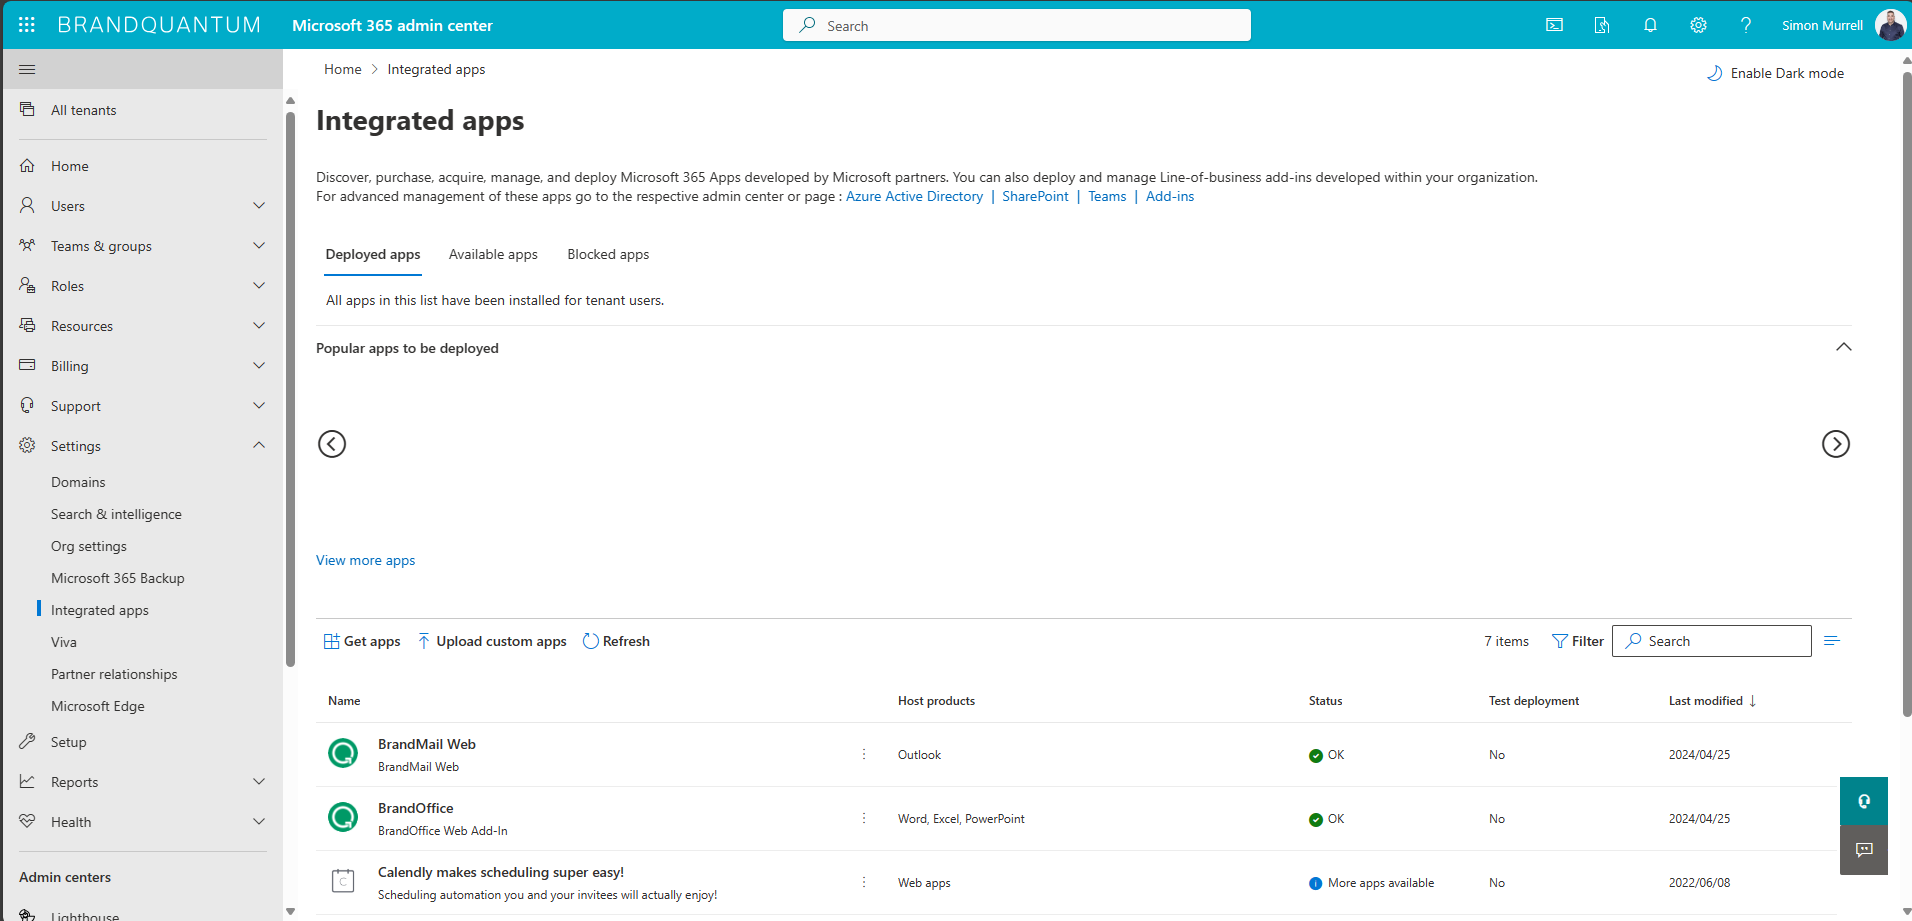This screenshot has width=1912, height=921.
Task: Switch to the Deployed apps tab
Action: [373, 255]
